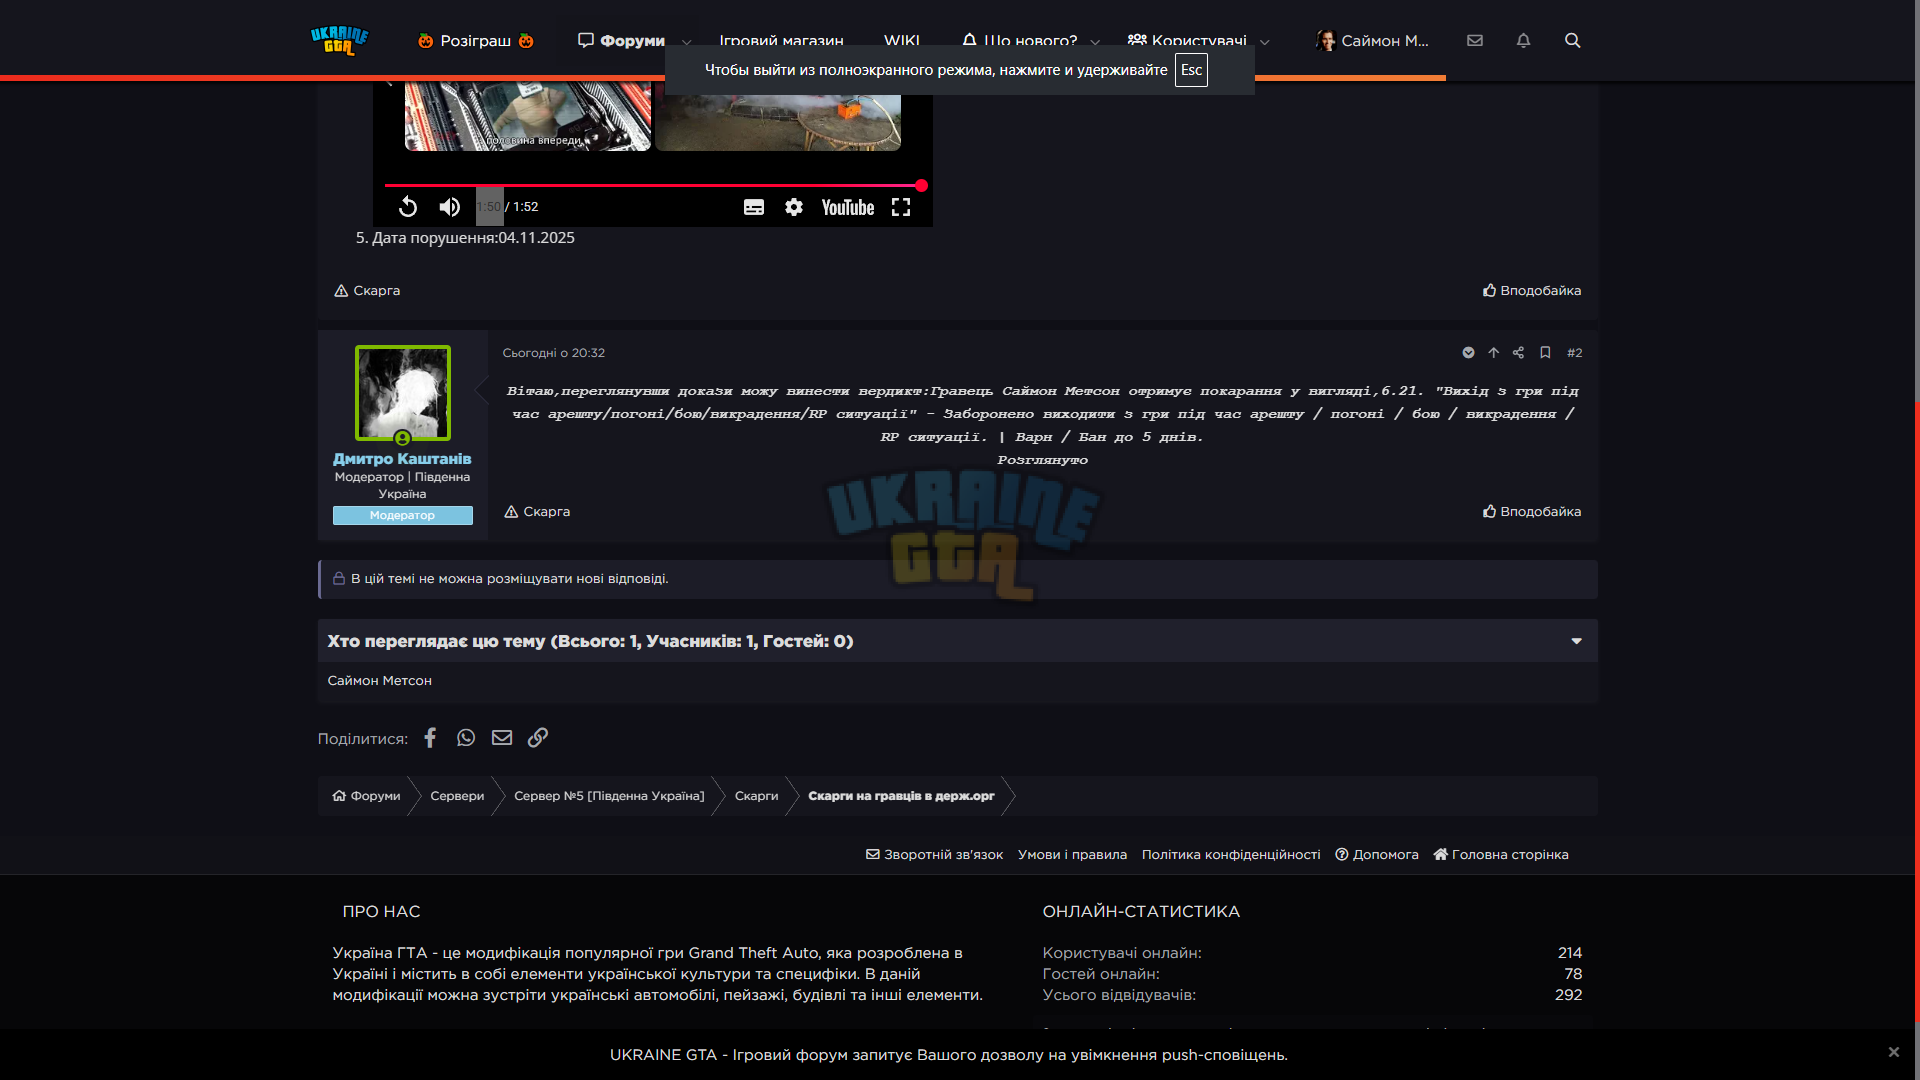Open Саймон Метсон in viewers list

click(x=380, y=681)
